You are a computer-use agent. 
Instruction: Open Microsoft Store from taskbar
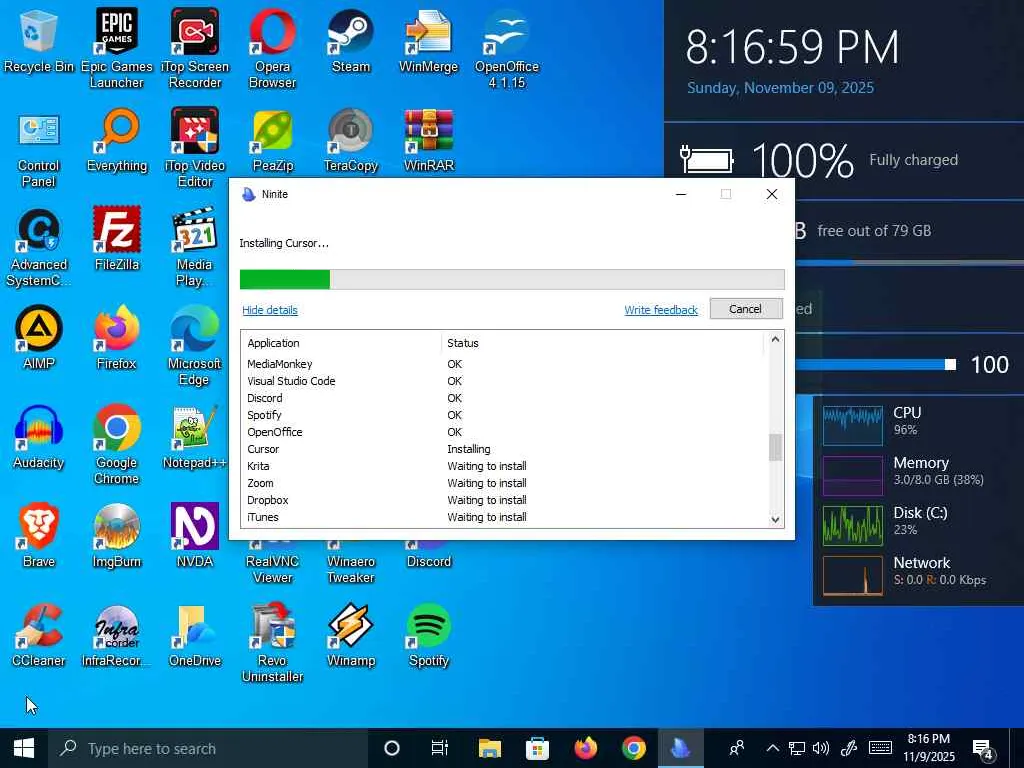point(537,748)
